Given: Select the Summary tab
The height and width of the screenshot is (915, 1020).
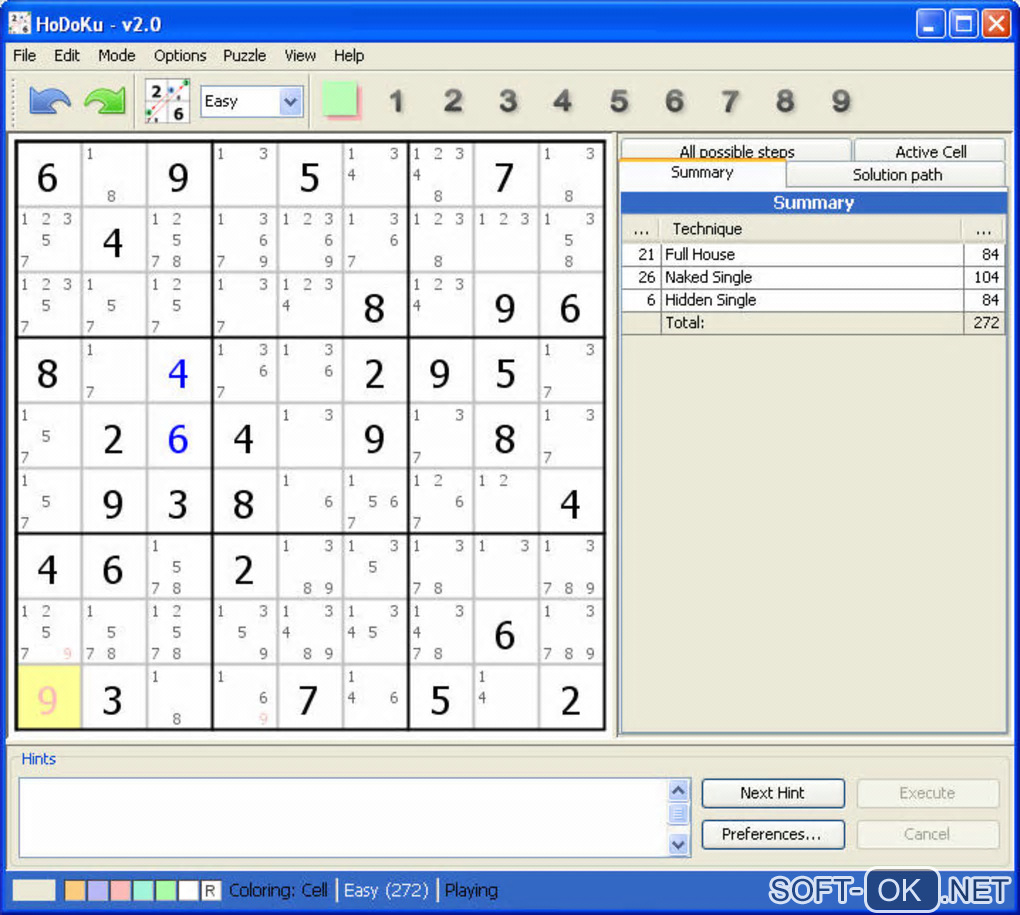Looking at the screenshot, I should [x=702, y=172].
